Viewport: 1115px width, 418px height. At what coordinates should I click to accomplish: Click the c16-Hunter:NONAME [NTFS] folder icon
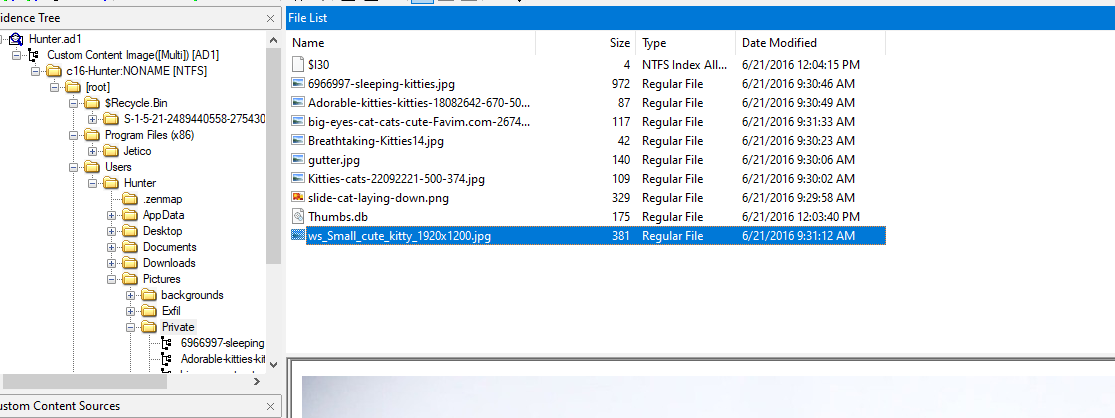pos(53,71)
